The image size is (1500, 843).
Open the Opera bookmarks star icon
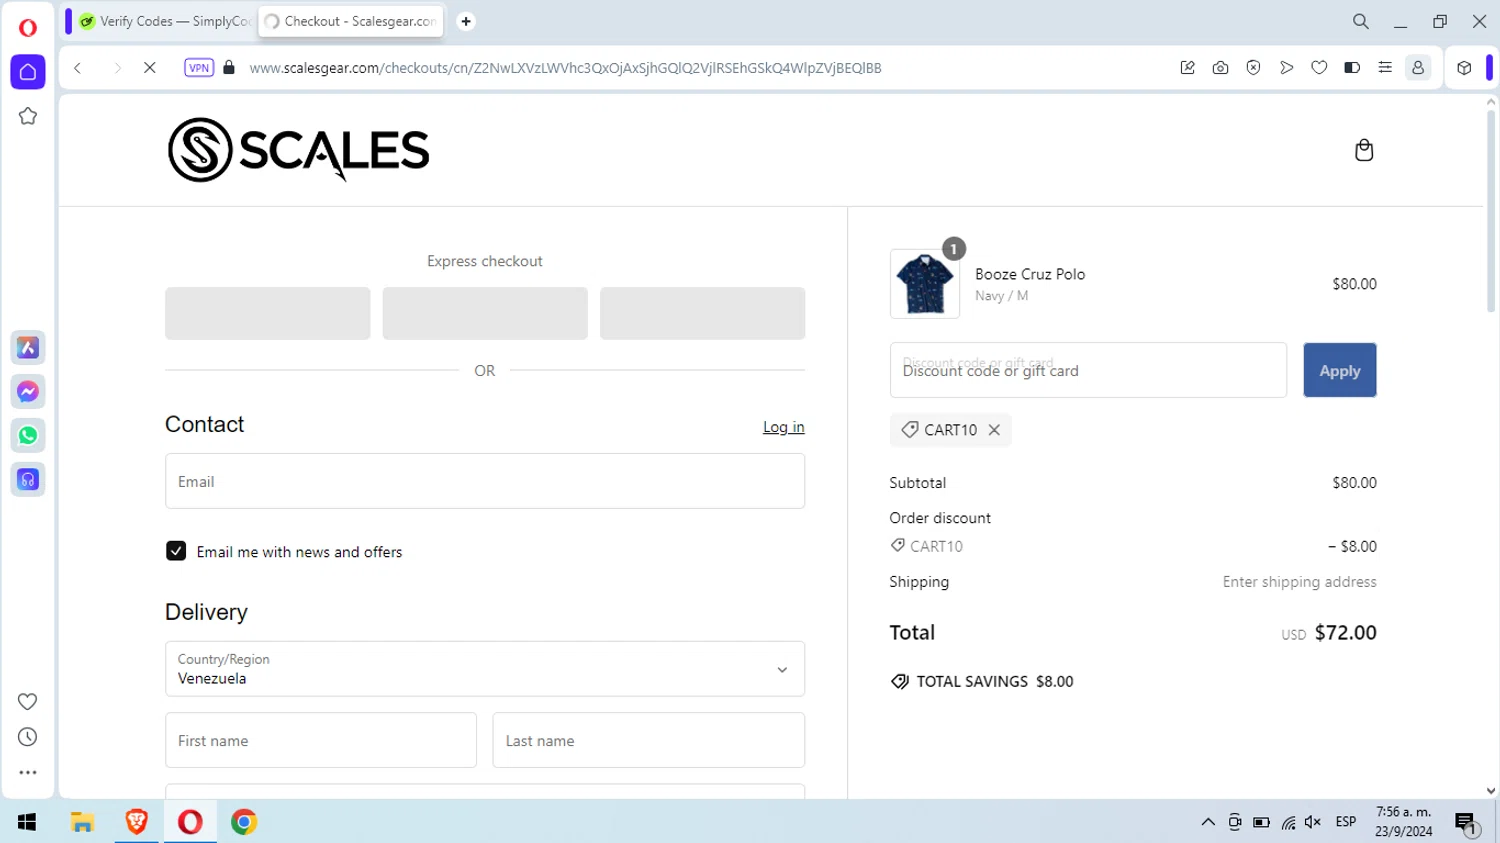(x=28, y=116)
